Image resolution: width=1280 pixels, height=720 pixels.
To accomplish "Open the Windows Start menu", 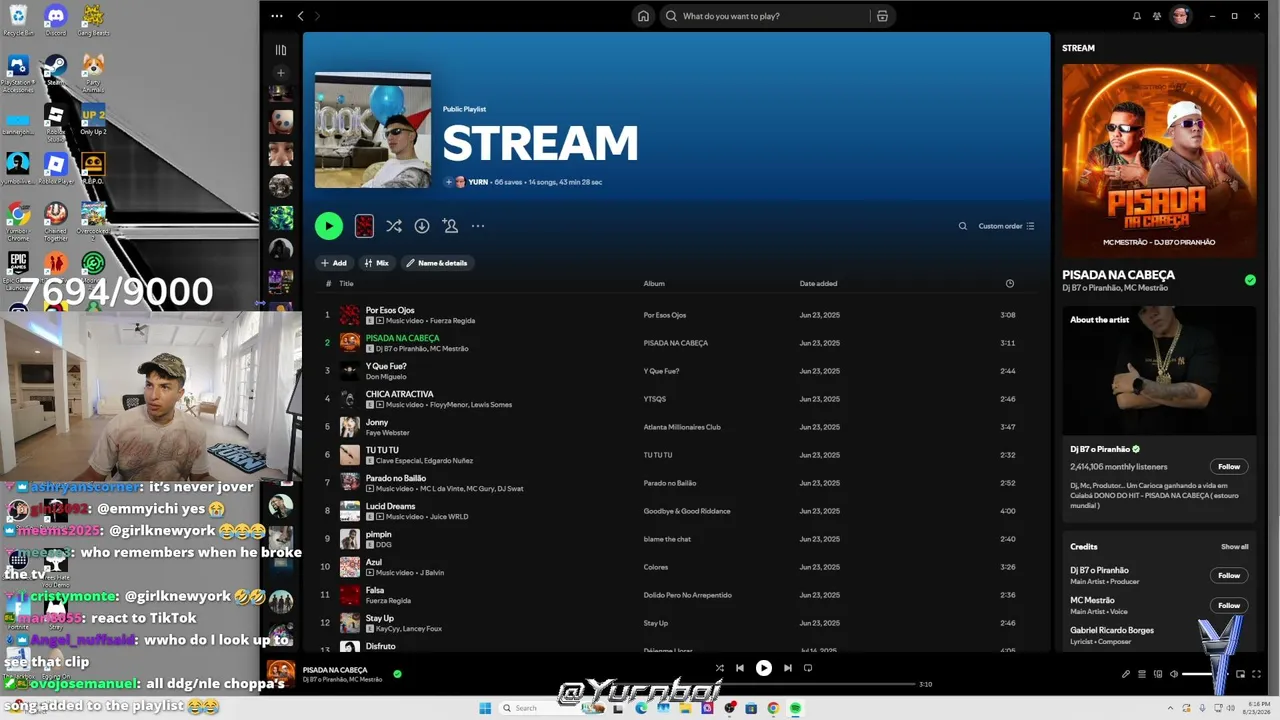I will (x=485, y=708).
